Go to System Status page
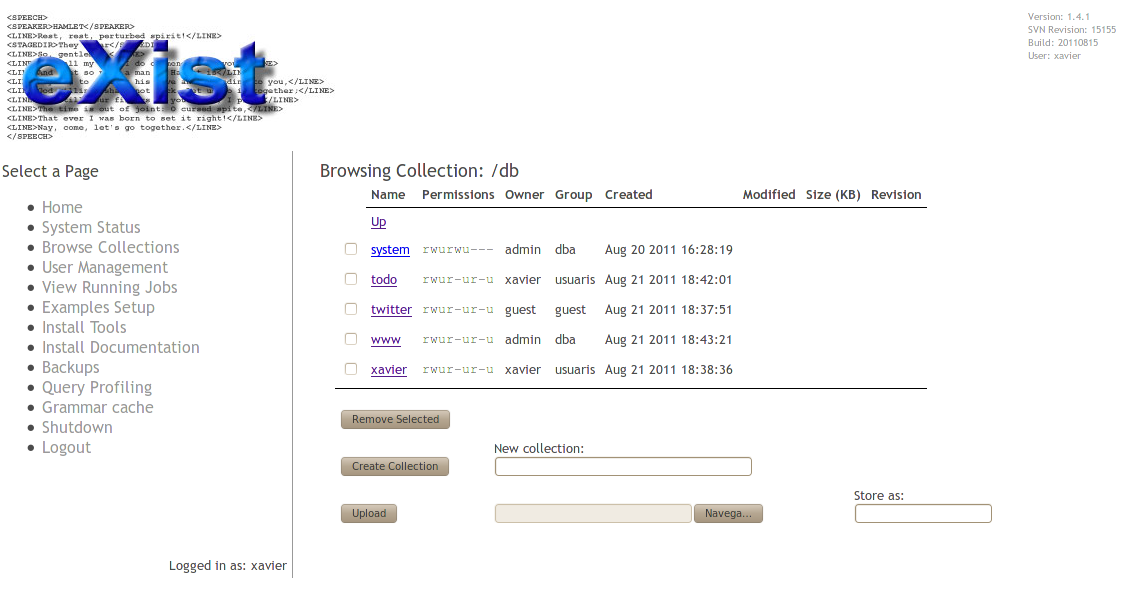1134x609 pixels. (x=91, y=227)
